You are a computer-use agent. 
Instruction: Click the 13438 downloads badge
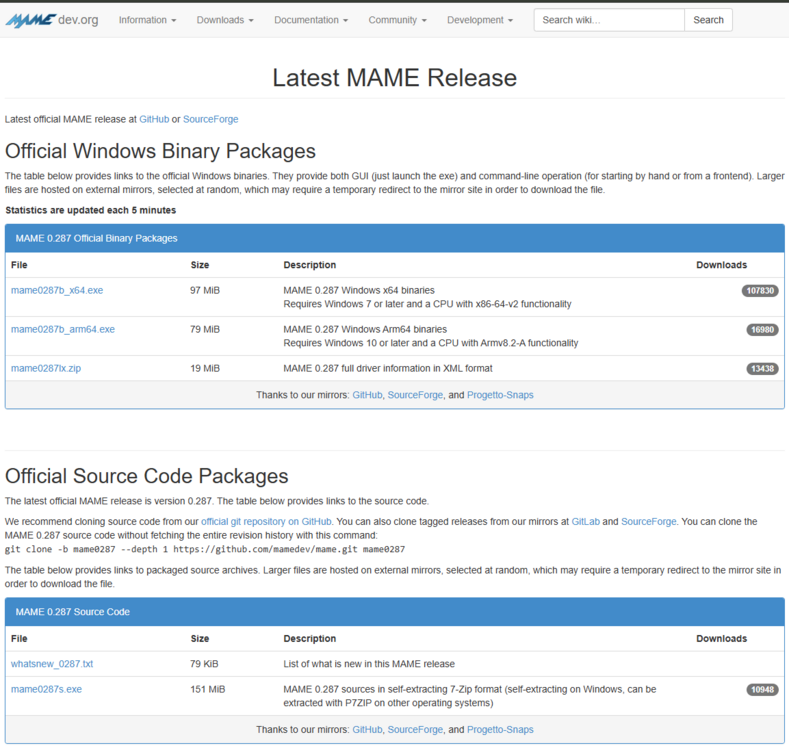(x=762, y=369)
